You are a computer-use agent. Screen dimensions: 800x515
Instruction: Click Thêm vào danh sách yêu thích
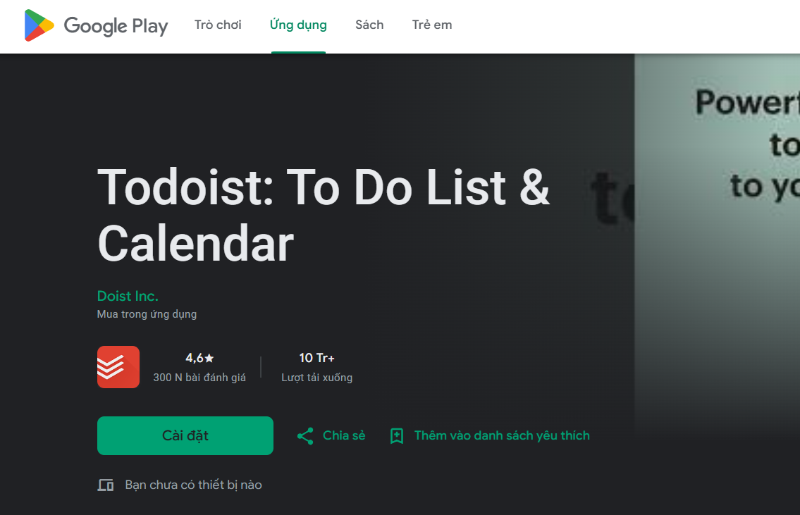pyautogui.click(x=502, y=435)
